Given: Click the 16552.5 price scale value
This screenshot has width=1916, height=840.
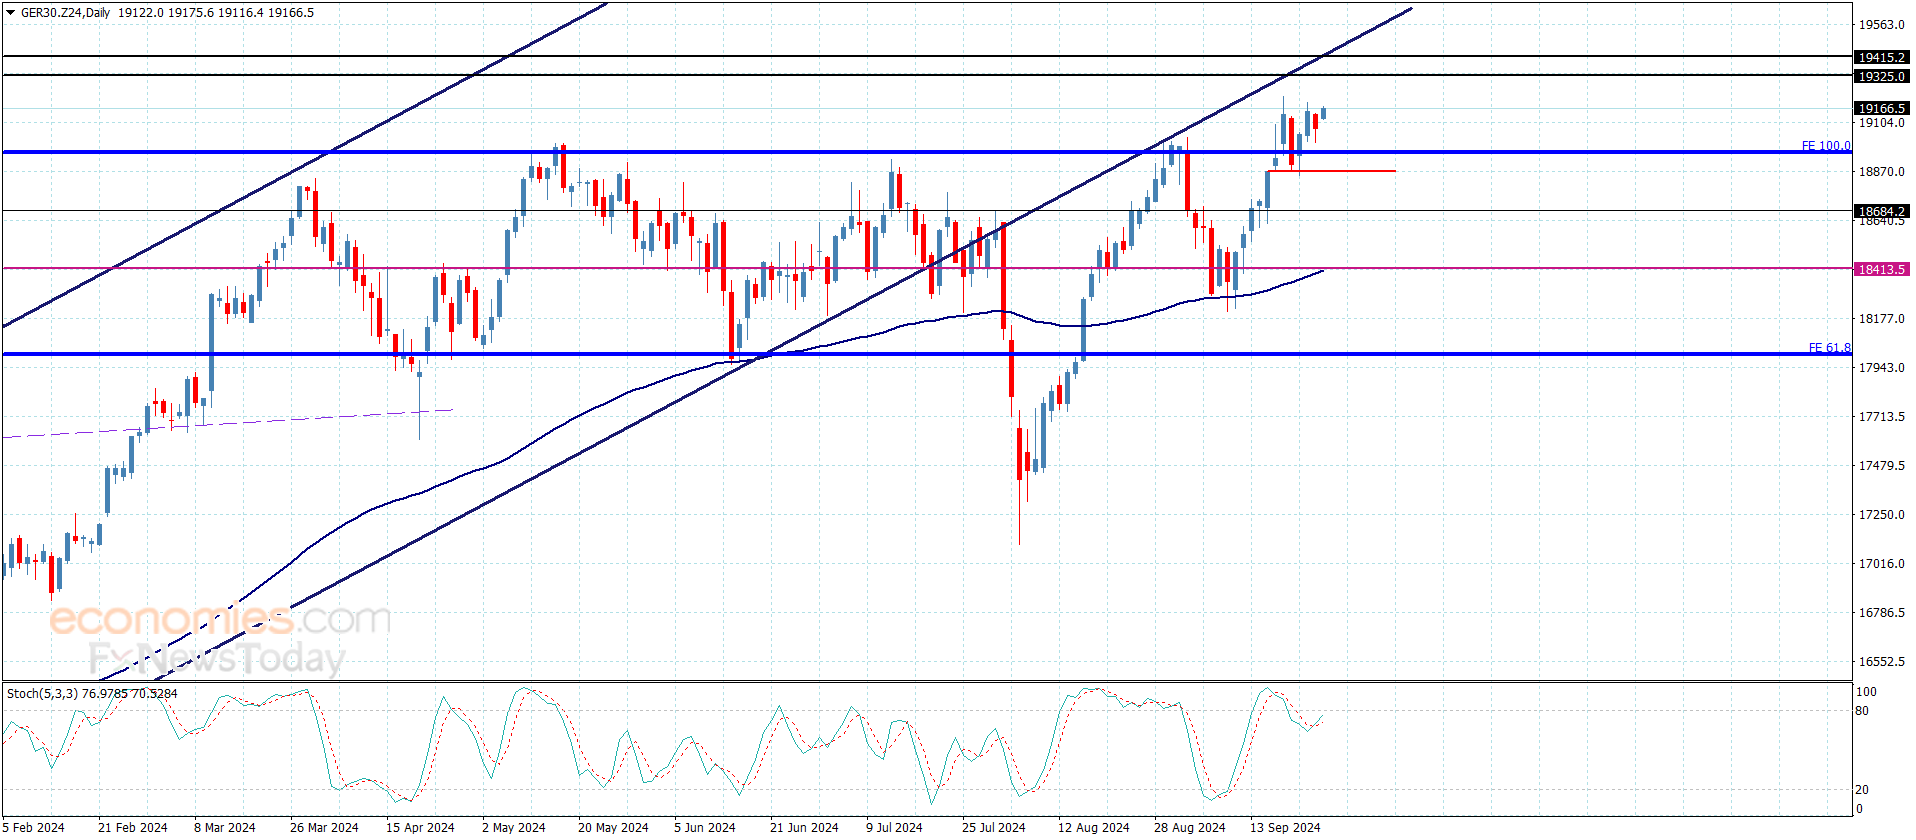Looking at the screenshot, I should (x=1882, y=662).
